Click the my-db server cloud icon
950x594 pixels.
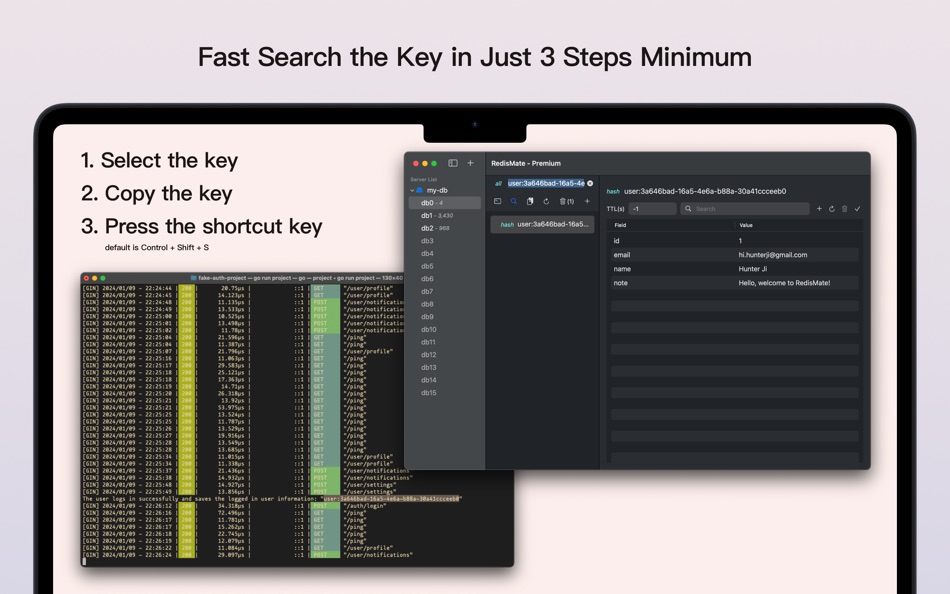point(419,190)
